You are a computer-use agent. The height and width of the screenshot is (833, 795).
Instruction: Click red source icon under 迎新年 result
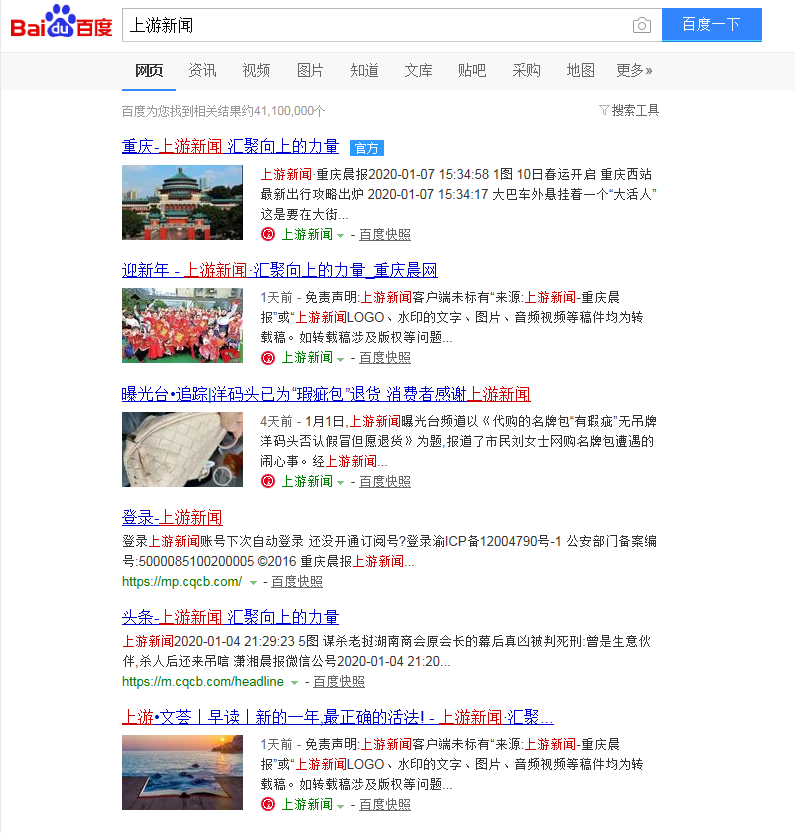coord(268,358)
